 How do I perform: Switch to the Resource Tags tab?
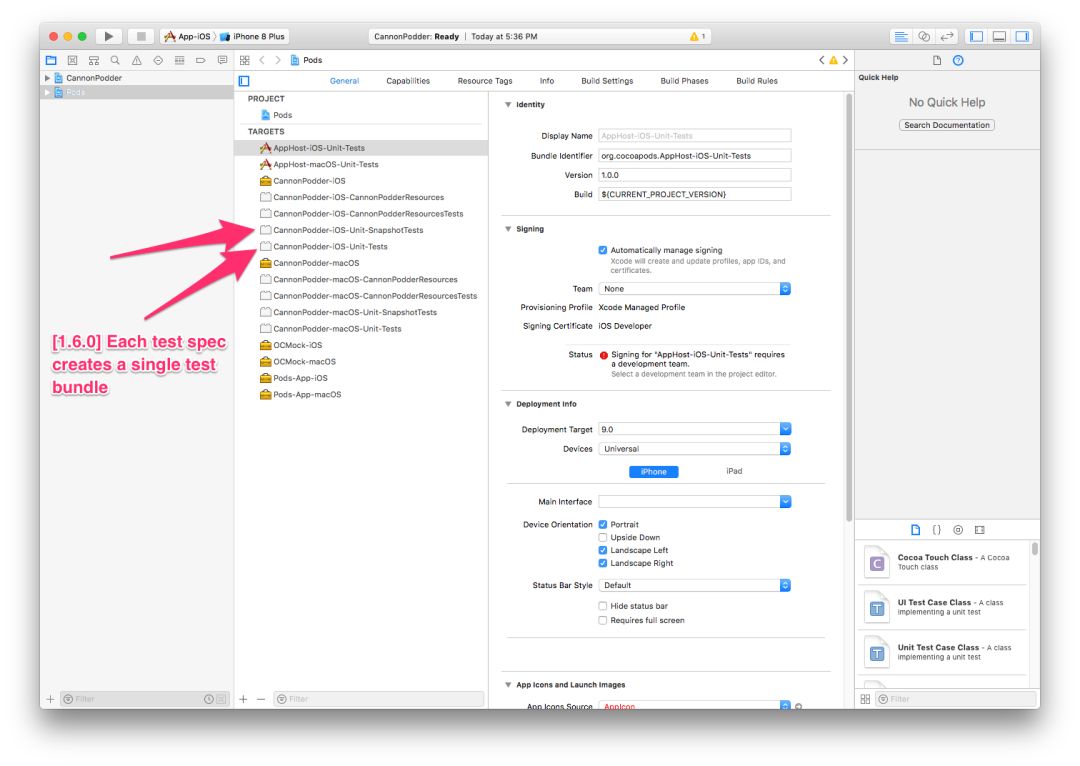(485, 81)
